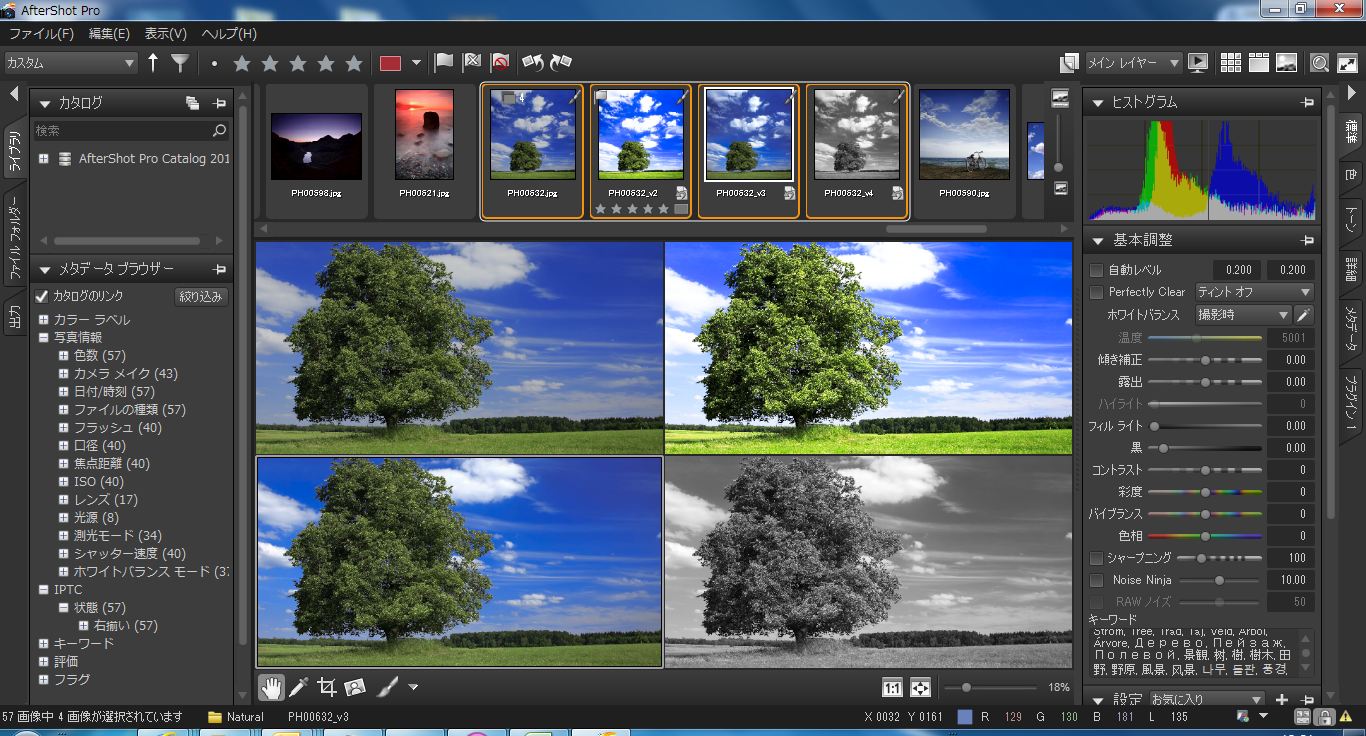
Task: Add a new preset with the plus button
Action: [1282, 700]
